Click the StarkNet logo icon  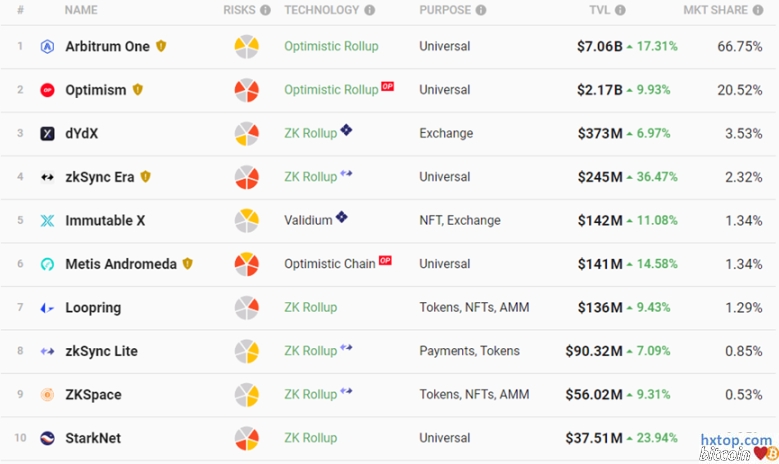click(x=47, y=438)
